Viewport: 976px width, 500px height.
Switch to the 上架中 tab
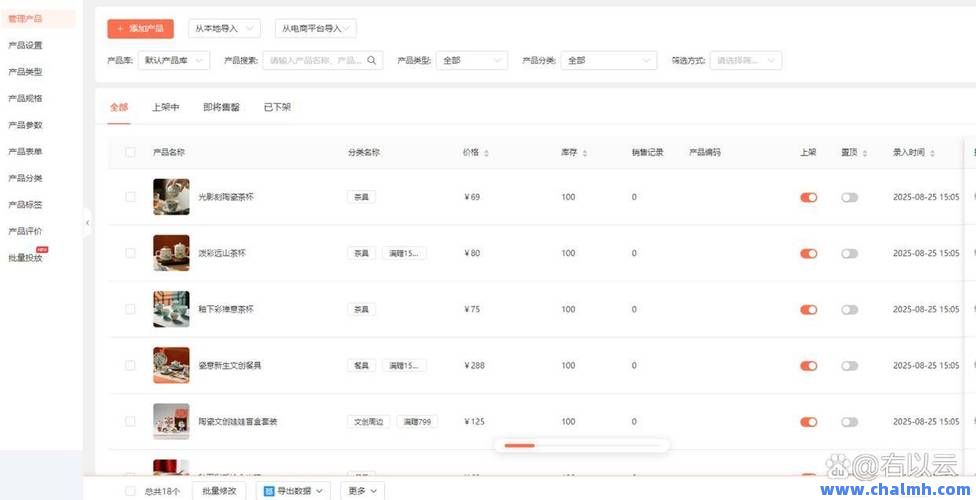[x=166, y=107]
